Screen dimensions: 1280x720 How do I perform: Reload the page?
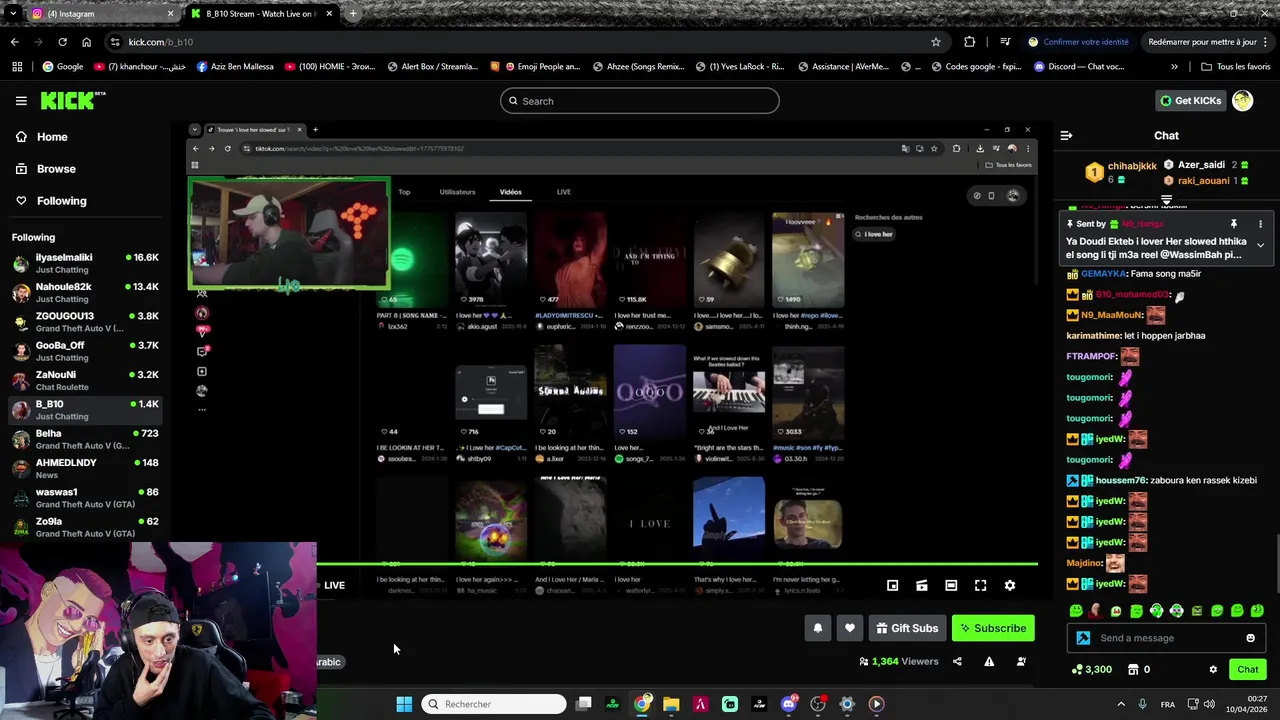point(62,42)
